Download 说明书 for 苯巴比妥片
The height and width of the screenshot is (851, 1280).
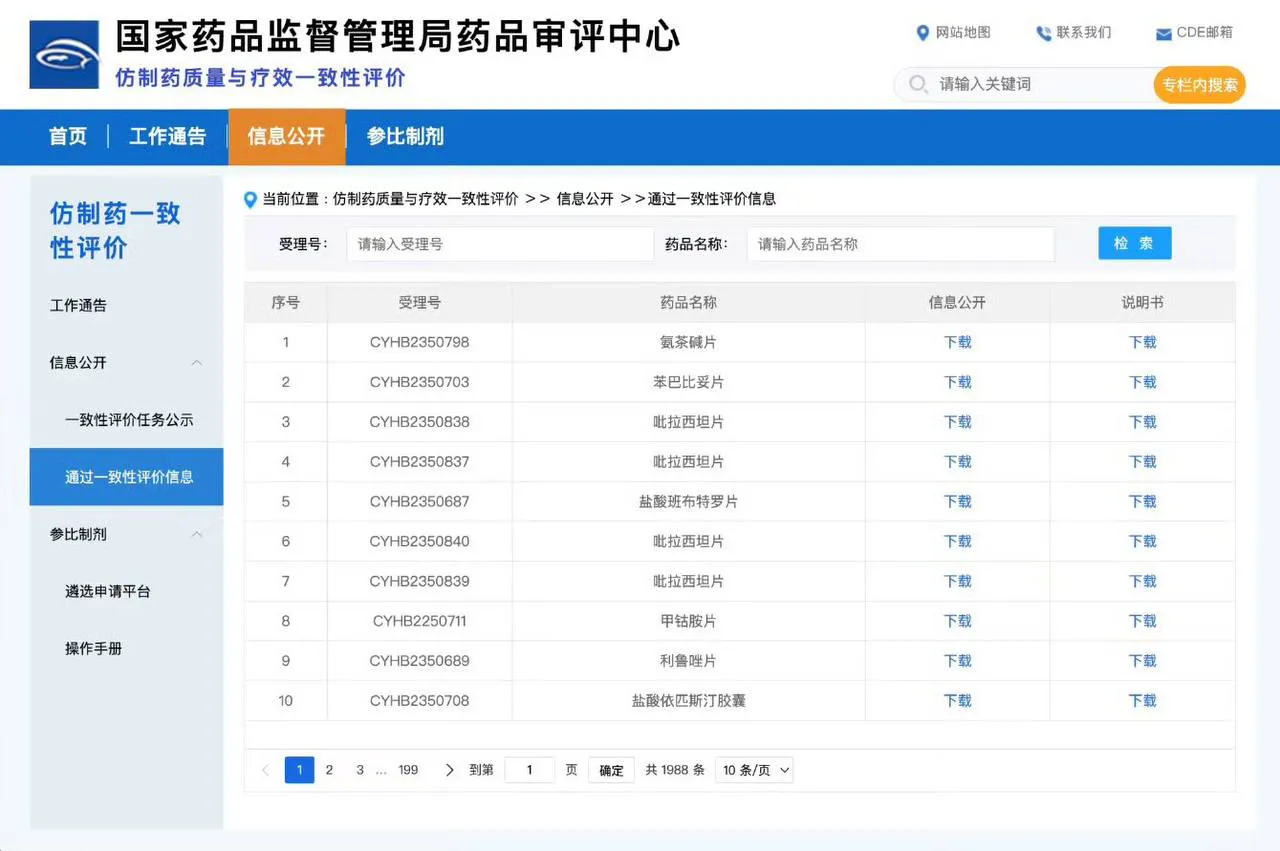pyautogui.click(x=1142, y=382)
